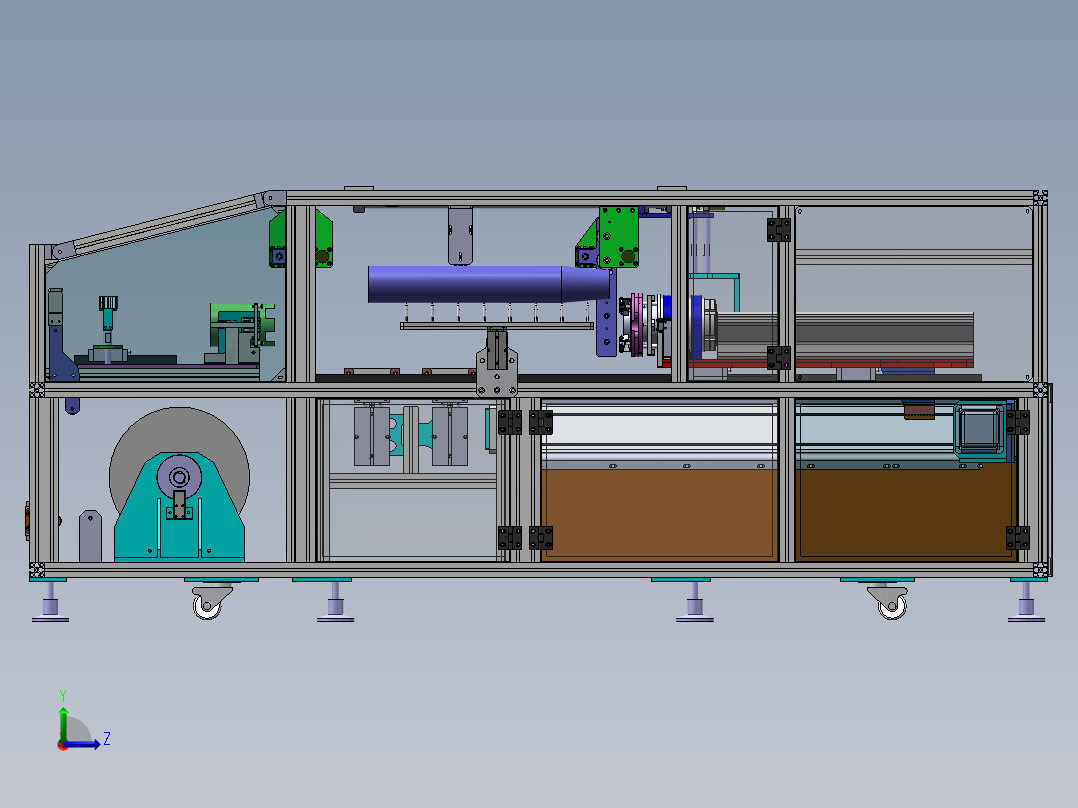Screen dimensions: 1078x808
Task: Pick the teal press tool in left enclosure
Action: pos(108,313)
